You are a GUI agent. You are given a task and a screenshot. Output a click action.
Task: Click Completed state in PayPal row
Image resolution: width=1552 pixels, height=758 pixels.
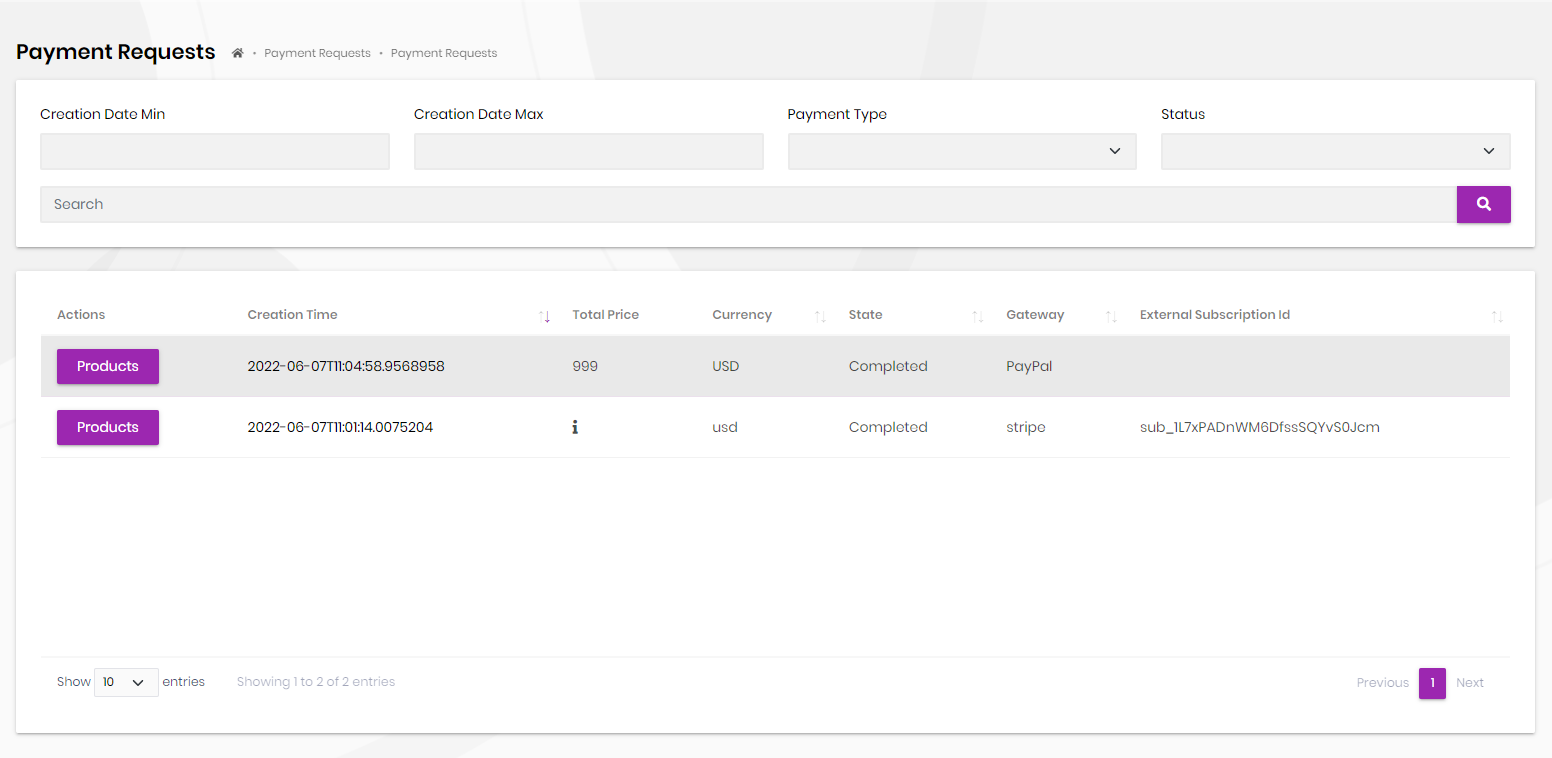tap(888, 366)
